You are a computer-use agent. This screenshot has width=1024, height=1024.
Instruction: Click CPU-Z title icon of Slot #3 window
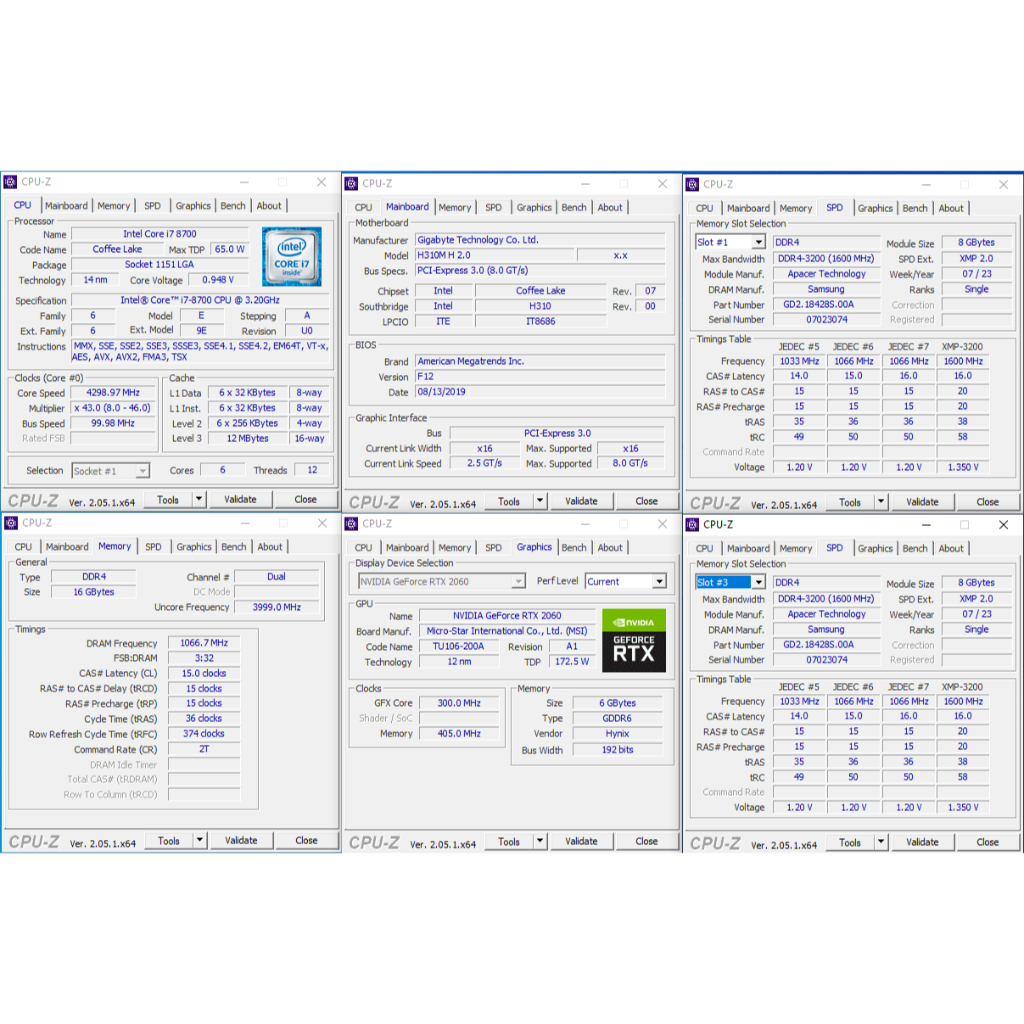(692, 524)
